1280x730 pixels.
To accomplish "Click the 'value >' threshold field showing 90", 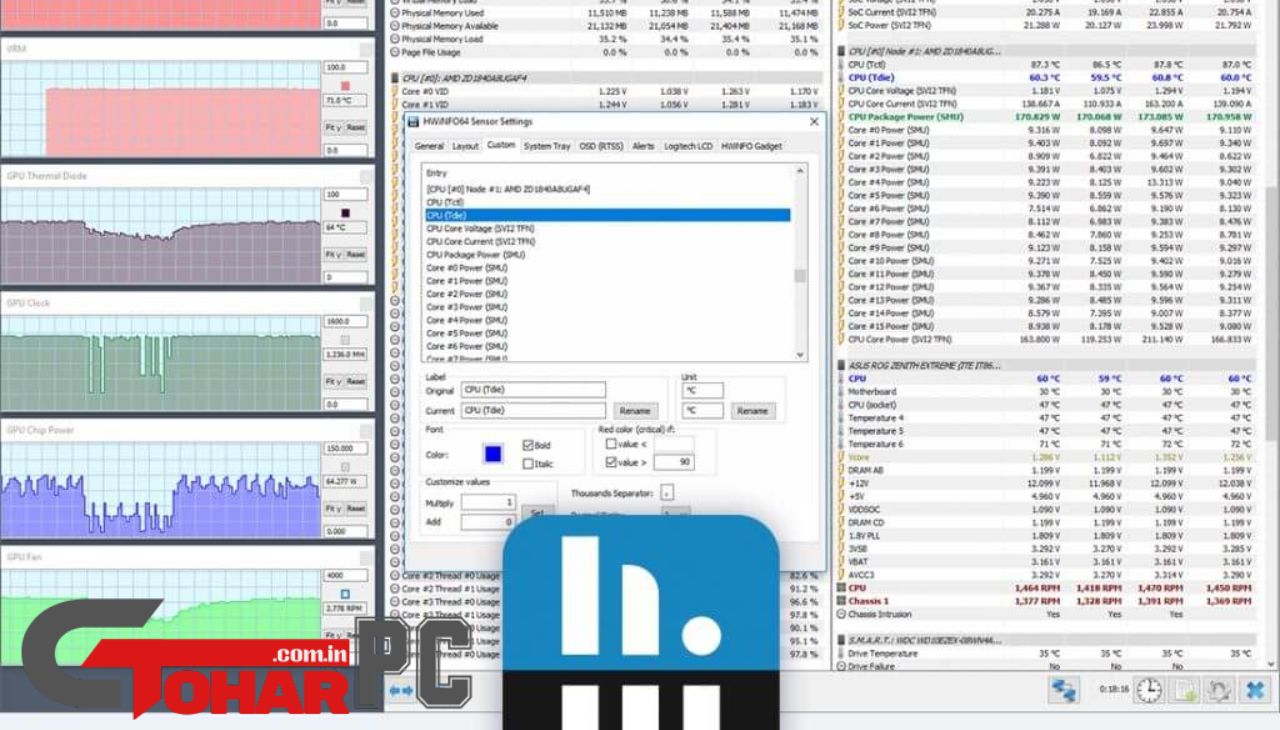I will coord(674,462).
